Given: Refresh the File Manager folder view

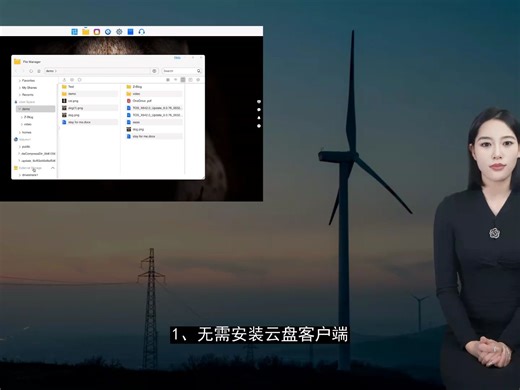Looking at the screenshot, I should 31,71.
